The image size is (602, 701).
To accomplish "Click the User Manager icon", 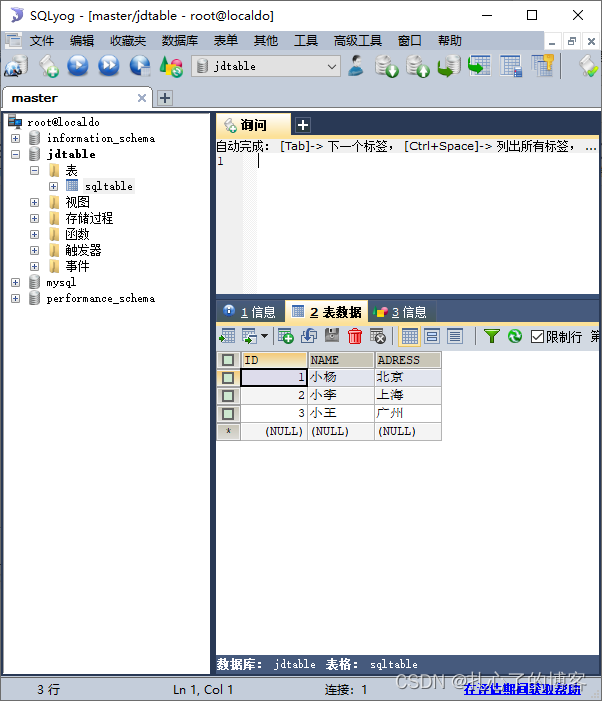I will pyautogui.click(x=356, y=66).
